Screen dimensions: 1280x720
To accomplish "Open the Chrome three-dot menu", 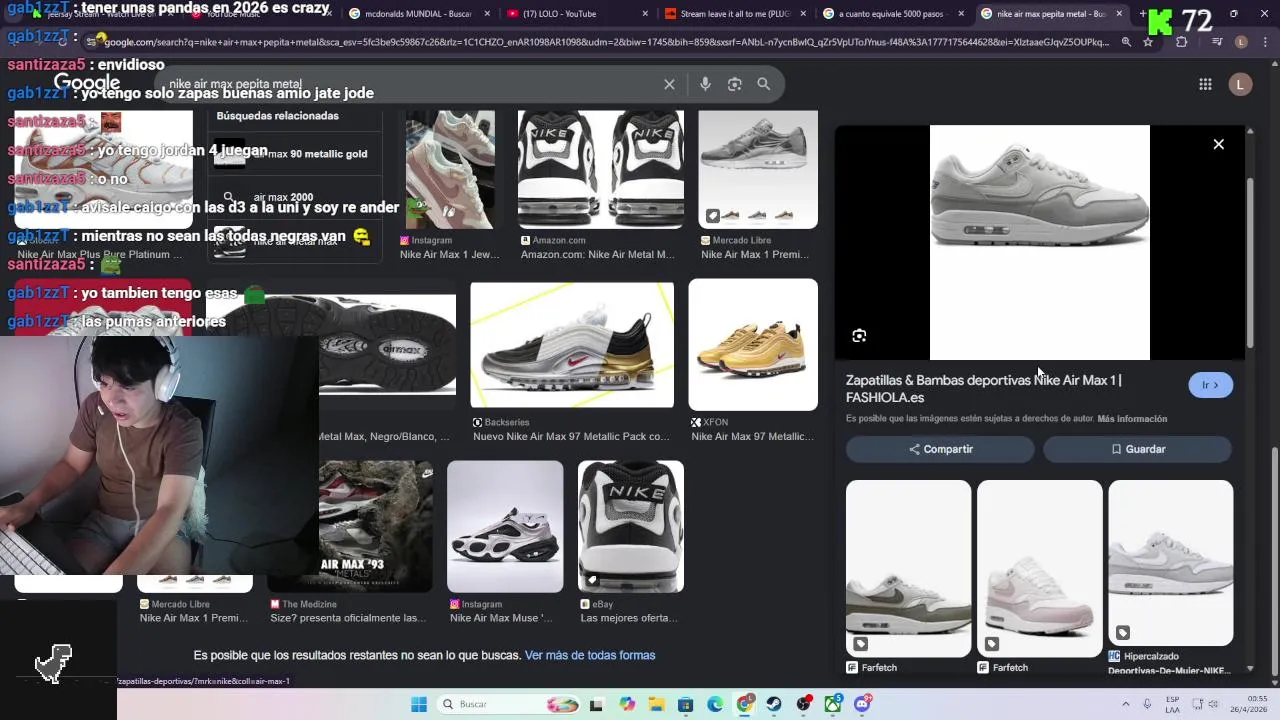I will 1265,42.
